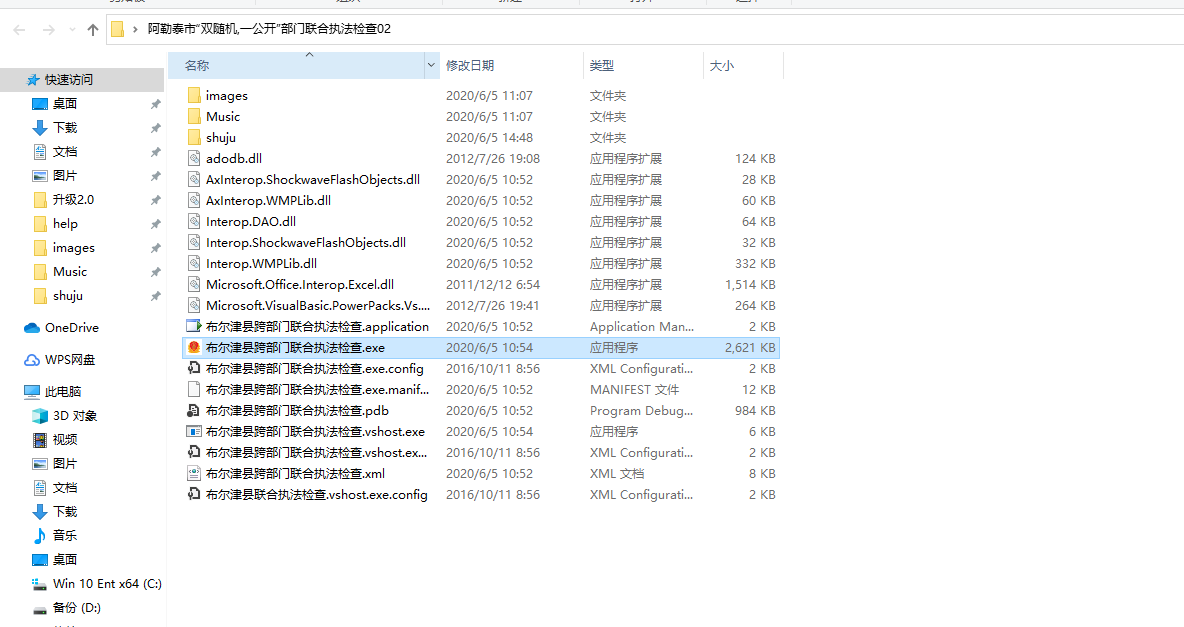Click the recent locations dropdown chevron
This screenshot has width=1184, height=627.
[70, 30]
